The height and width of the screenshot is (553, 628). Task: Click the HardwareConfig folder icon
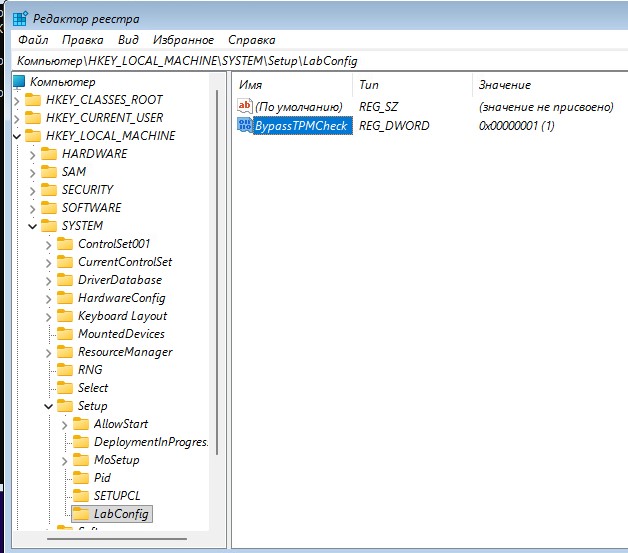coord(65,298)
